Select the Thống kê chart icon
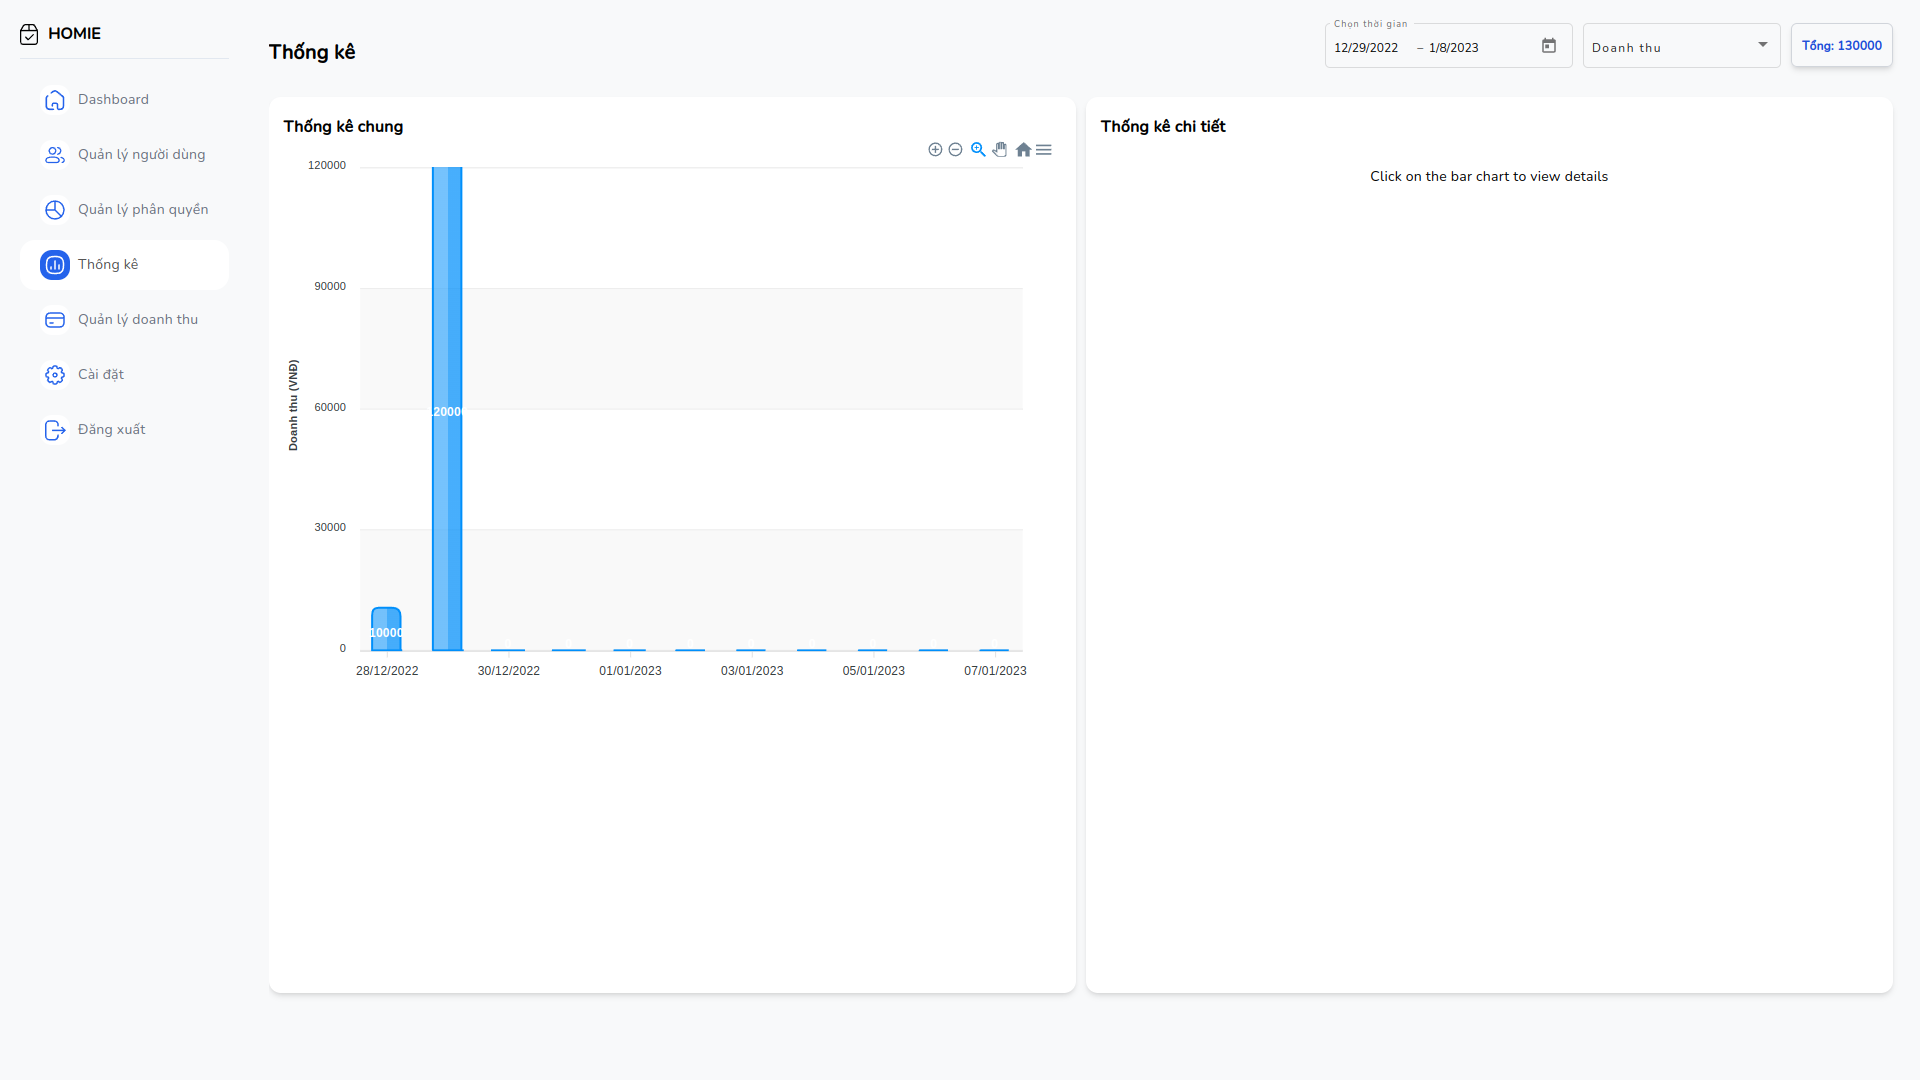 click(x=55, y=265)
